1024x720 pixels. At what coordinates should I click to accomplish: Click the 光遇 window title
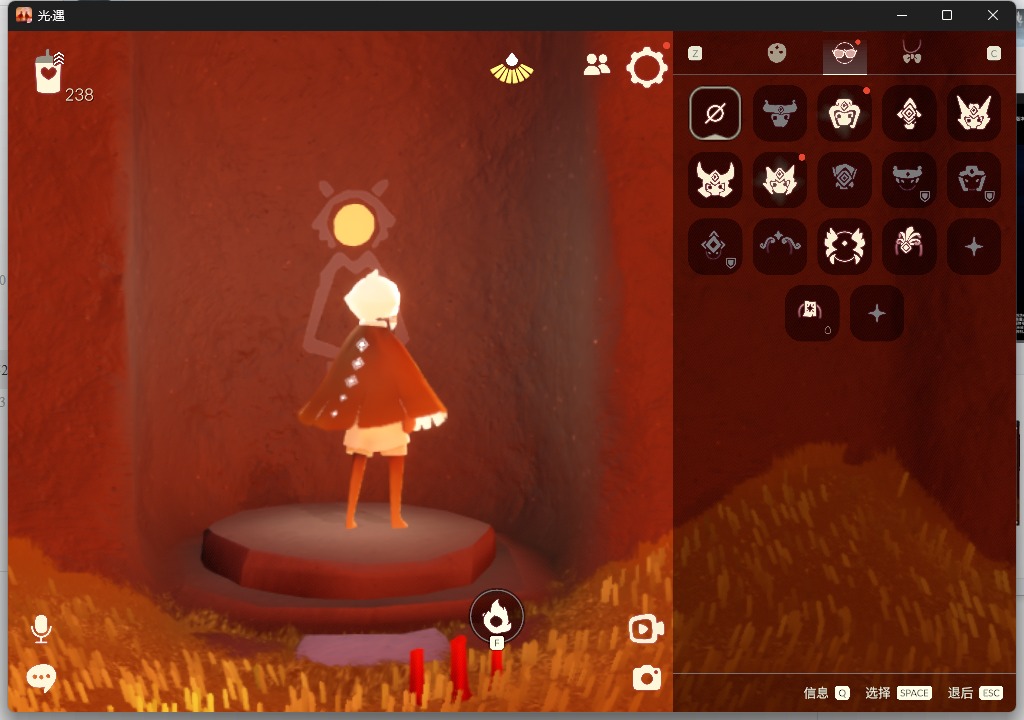click(x=50, y=15)
